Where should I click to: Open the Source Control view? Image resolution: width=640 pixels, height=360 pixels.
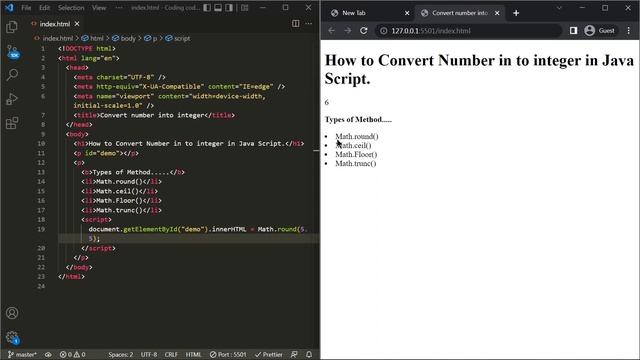(x=13, y=52)
